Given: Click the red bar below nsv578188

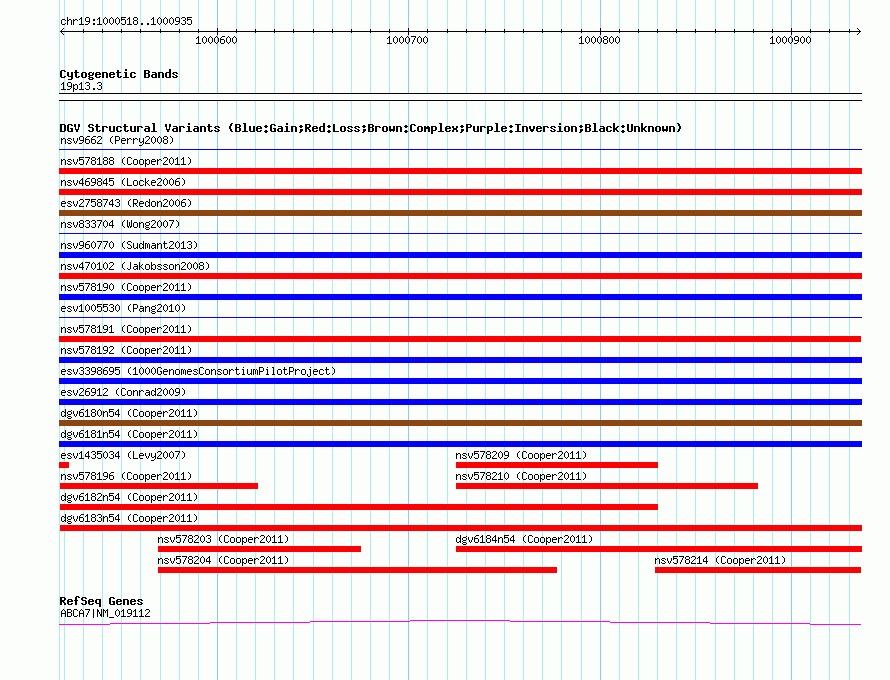Looking at the screenshot, I should tap(460, 171).
